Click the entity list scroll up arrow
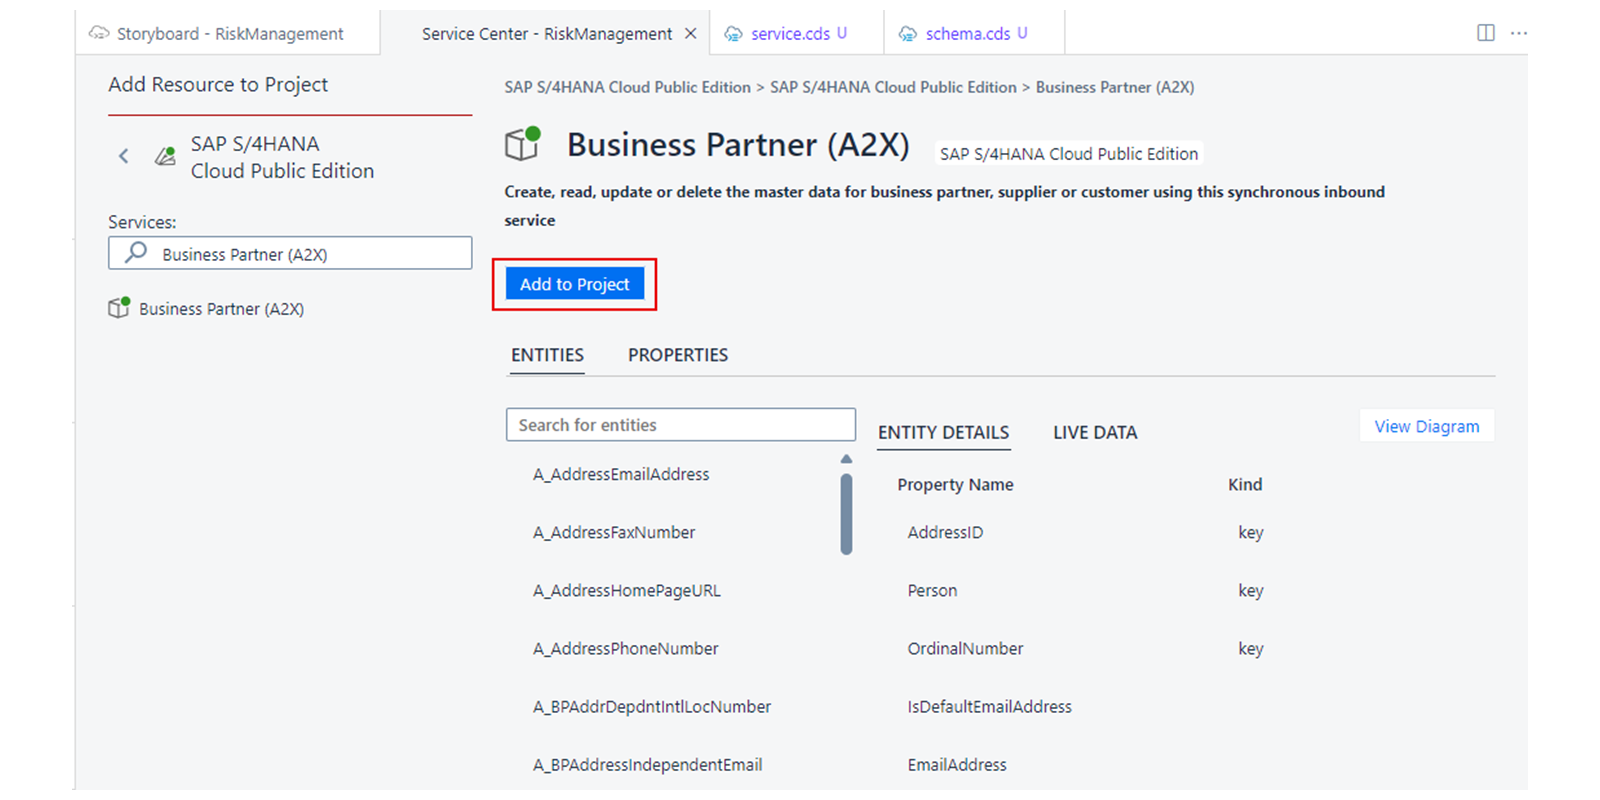 (x=846, y=459)
